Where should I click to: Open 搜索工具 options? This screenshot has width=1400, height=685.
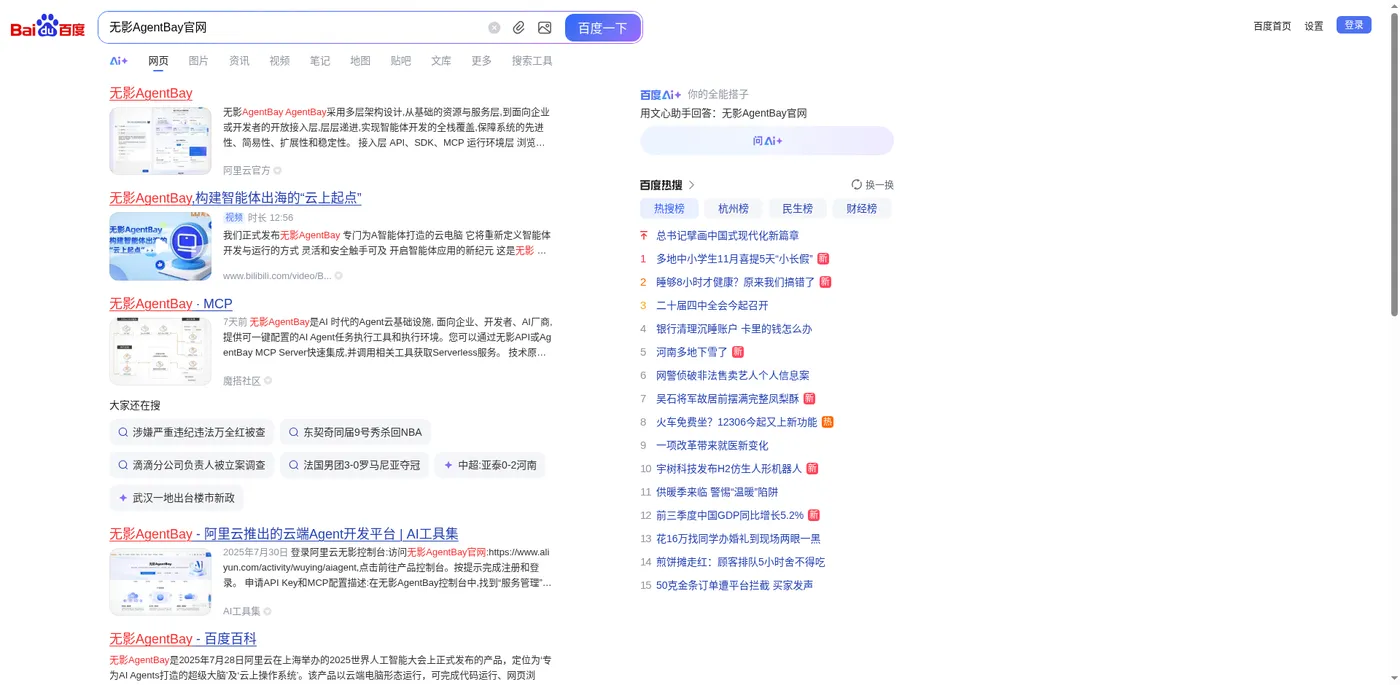click(x=532, y=61)
